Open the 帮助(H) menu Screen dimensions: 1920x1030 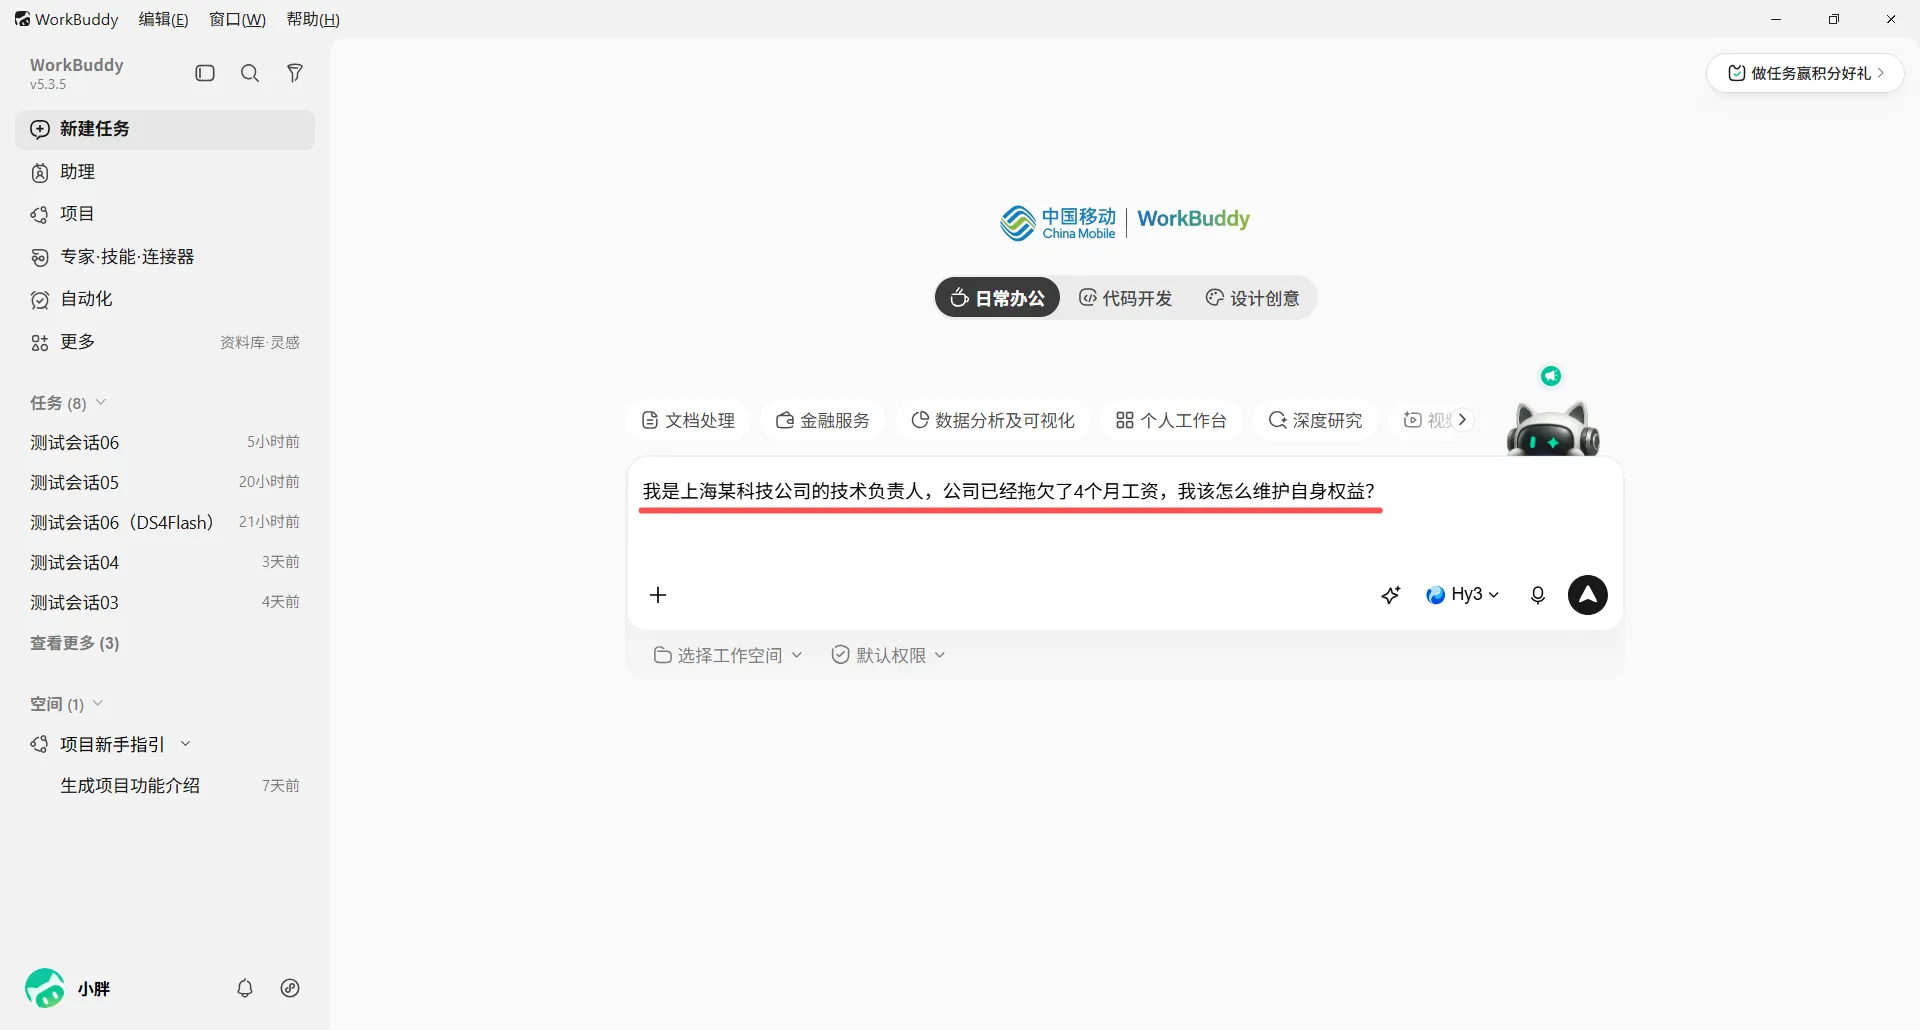(x=313, y=19)
